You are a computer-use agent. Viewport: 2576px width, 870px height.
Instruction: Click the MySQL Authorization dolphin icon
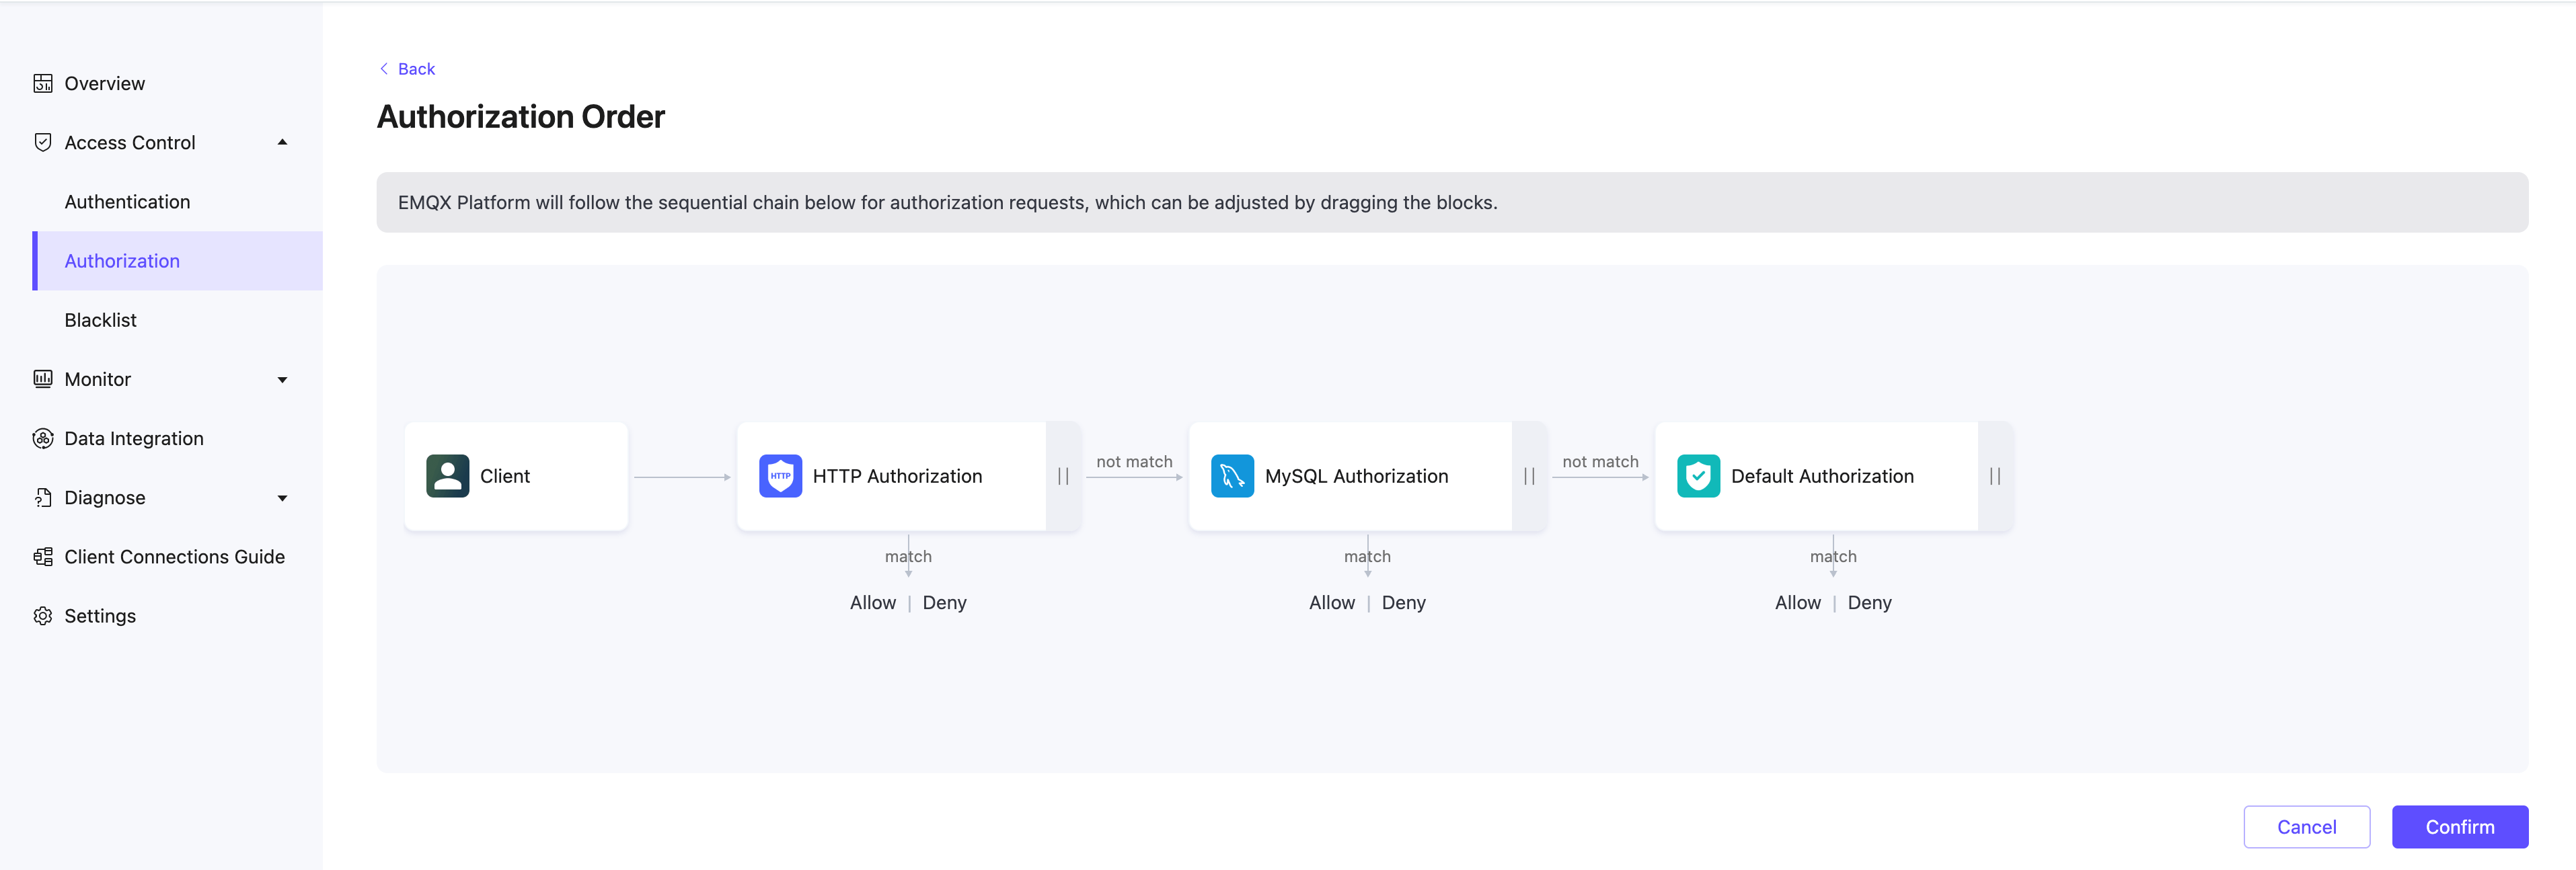(1232, 476)
